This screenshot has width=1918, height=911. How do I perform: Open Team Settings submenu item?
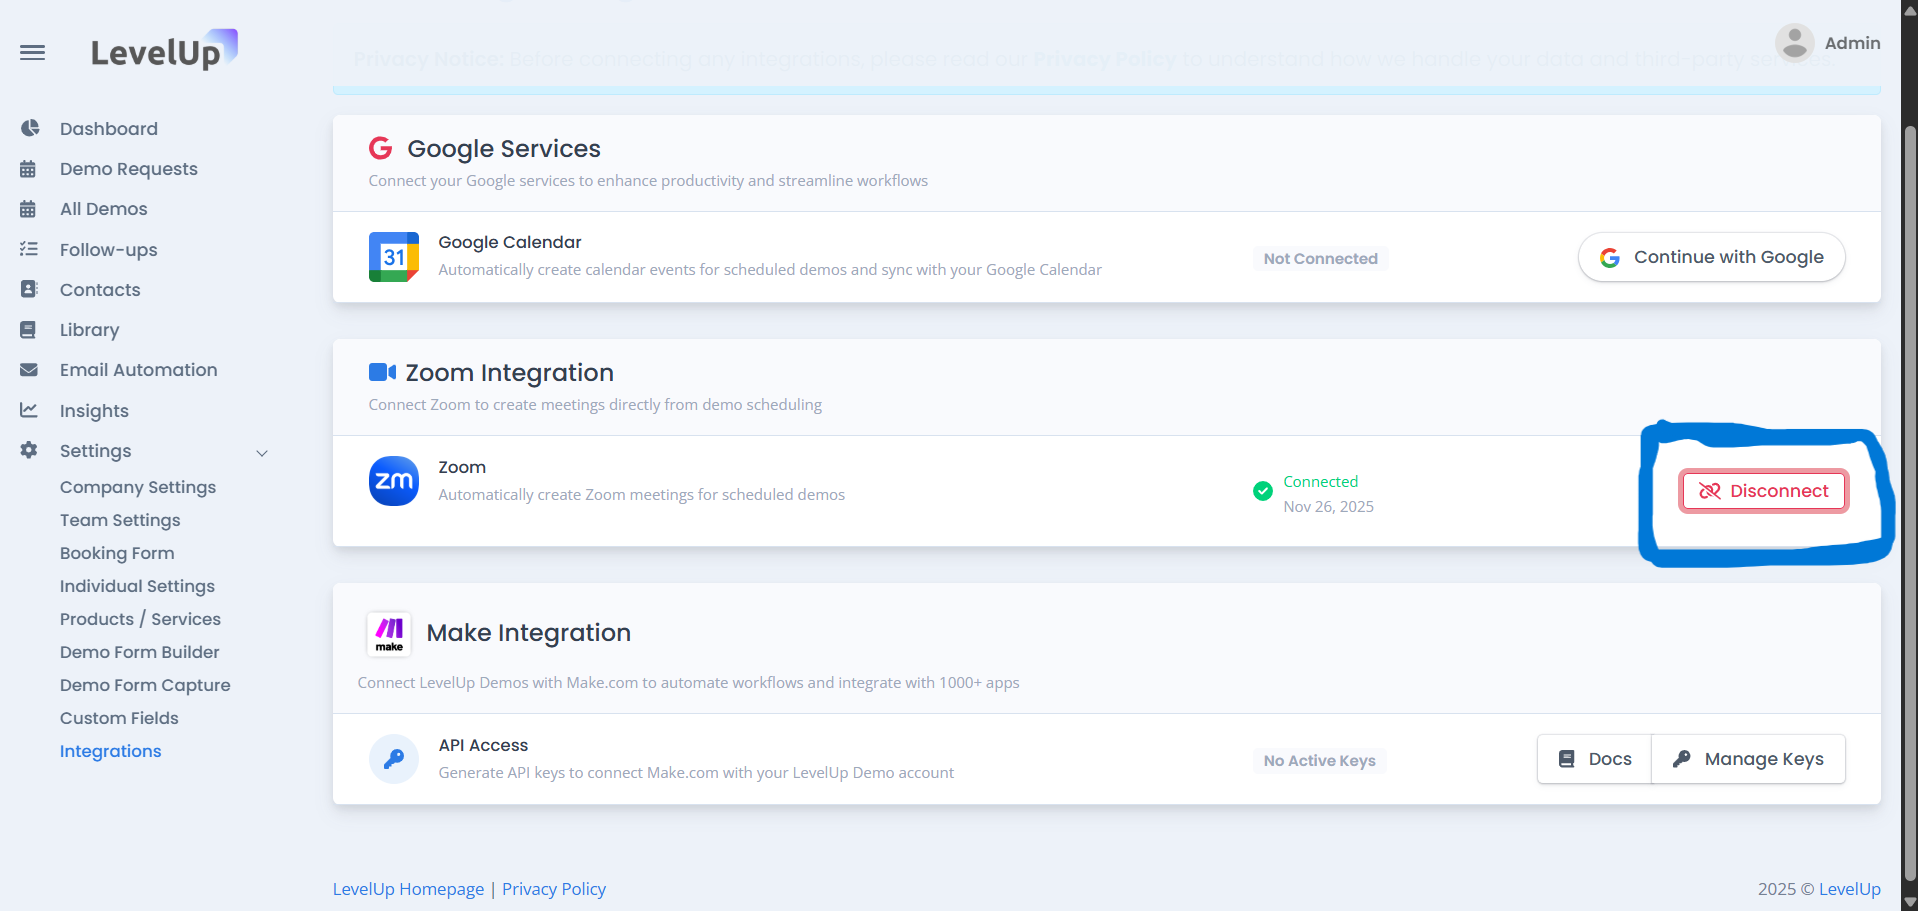click(x=120, y=520)
